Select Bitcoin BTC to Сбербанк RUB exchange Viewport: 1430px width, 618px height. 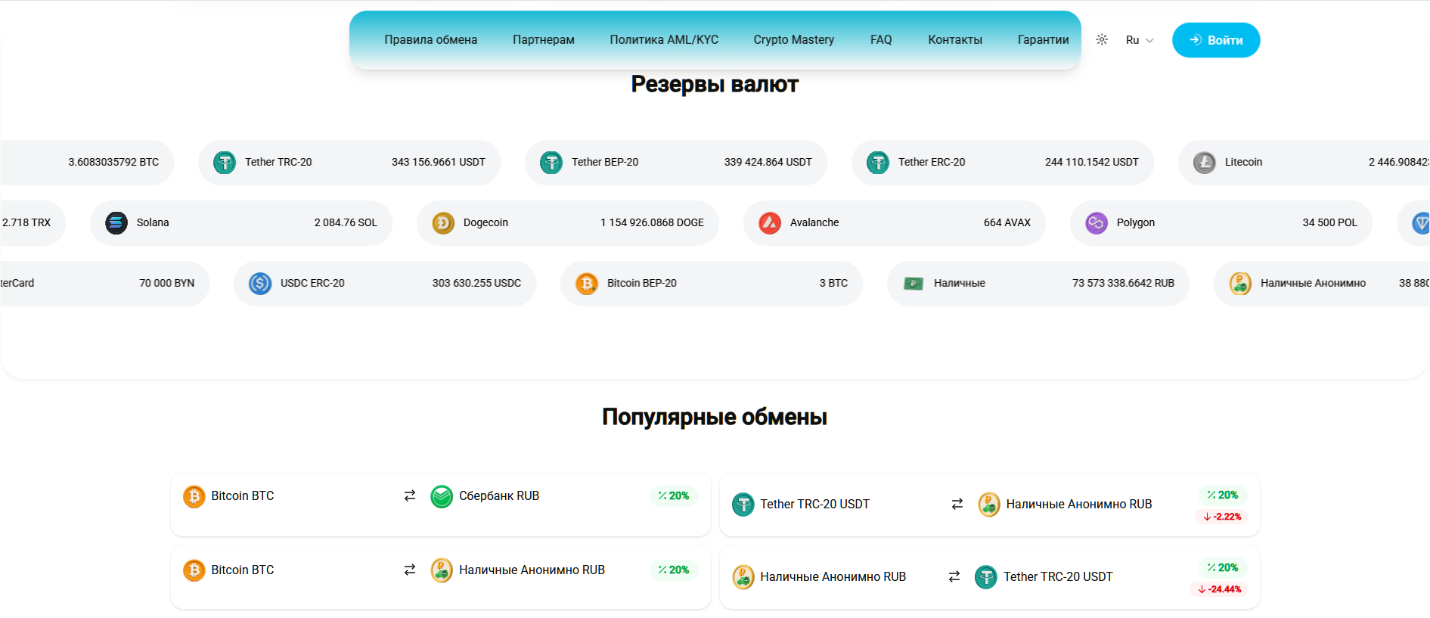pos(440,504)
